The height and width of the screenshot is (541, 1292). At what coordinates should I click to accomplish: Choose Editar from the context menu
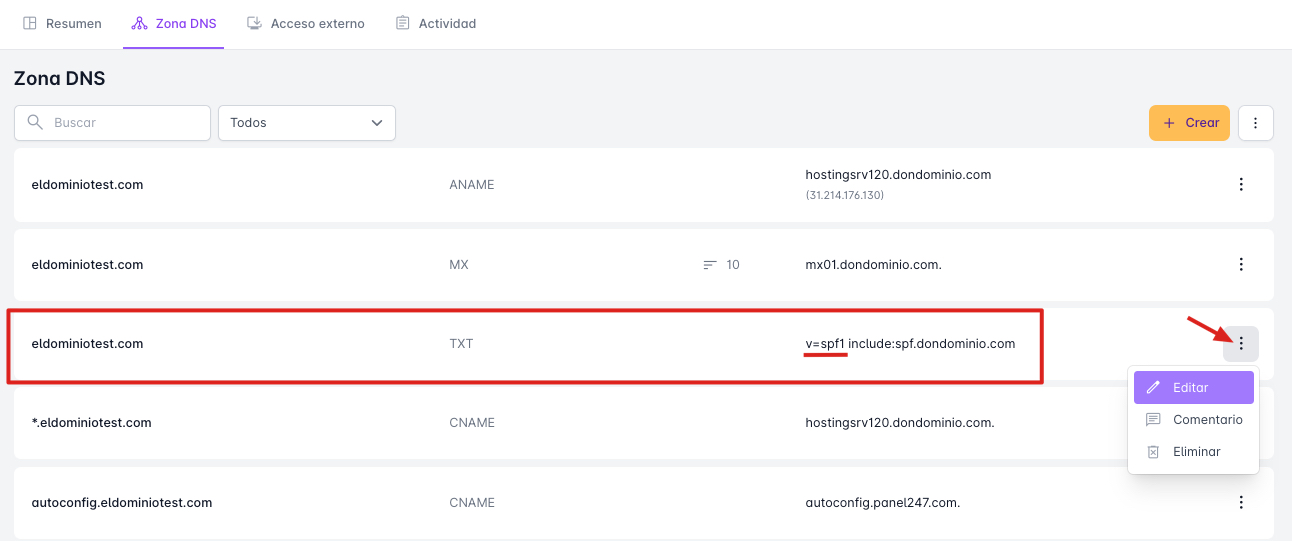(x=1193, y=388)
